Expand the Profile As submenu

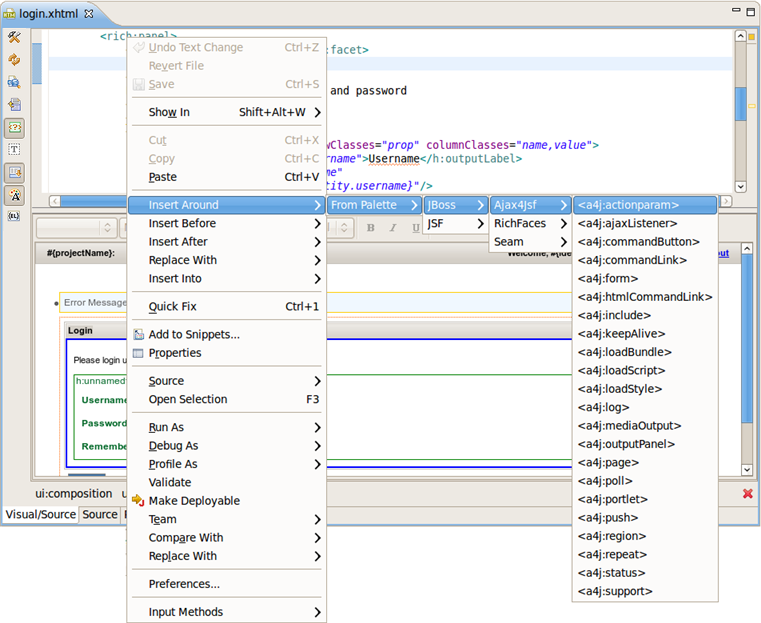click(x=227, y=464)
